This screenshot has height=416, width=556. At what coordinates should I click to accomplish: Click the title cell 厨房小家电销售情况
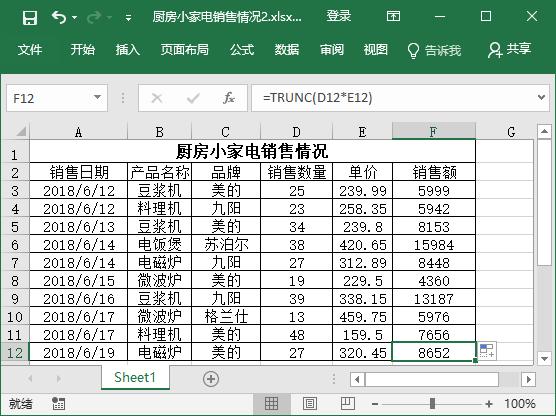coord(252,151)
